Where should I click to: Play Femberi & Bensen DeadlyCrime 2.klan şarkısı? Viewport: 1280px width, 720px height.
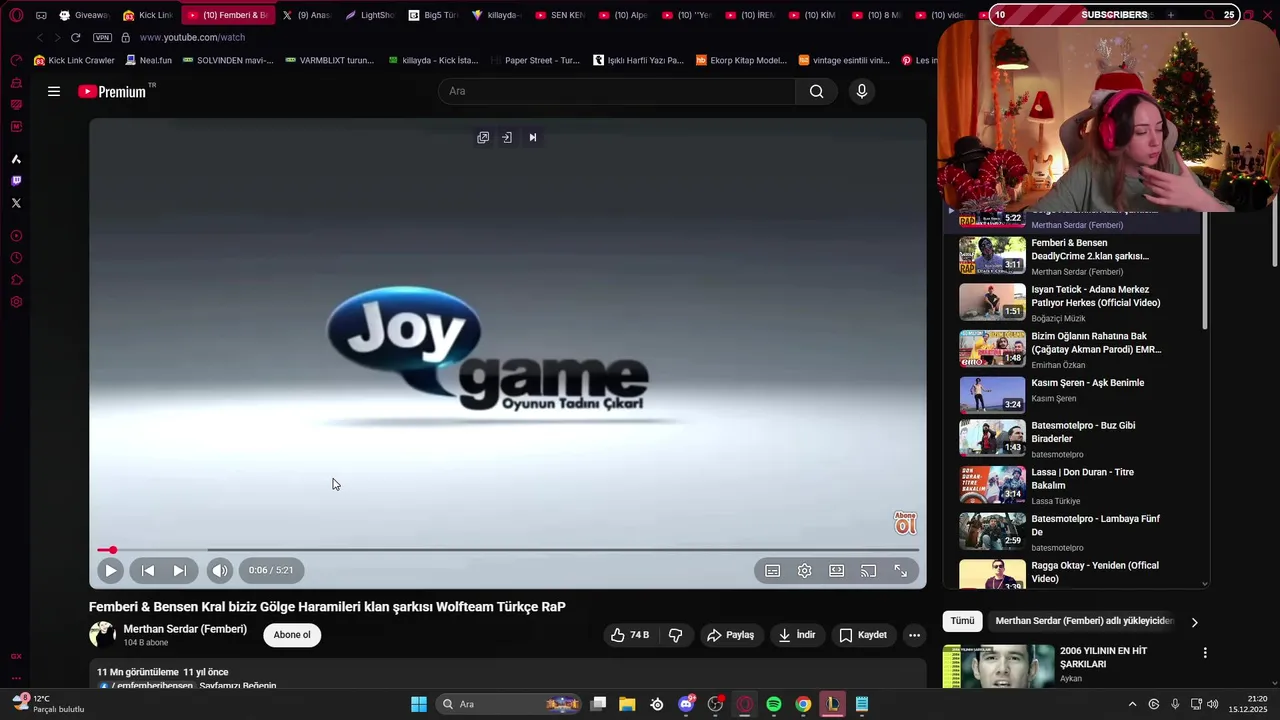1075,256
